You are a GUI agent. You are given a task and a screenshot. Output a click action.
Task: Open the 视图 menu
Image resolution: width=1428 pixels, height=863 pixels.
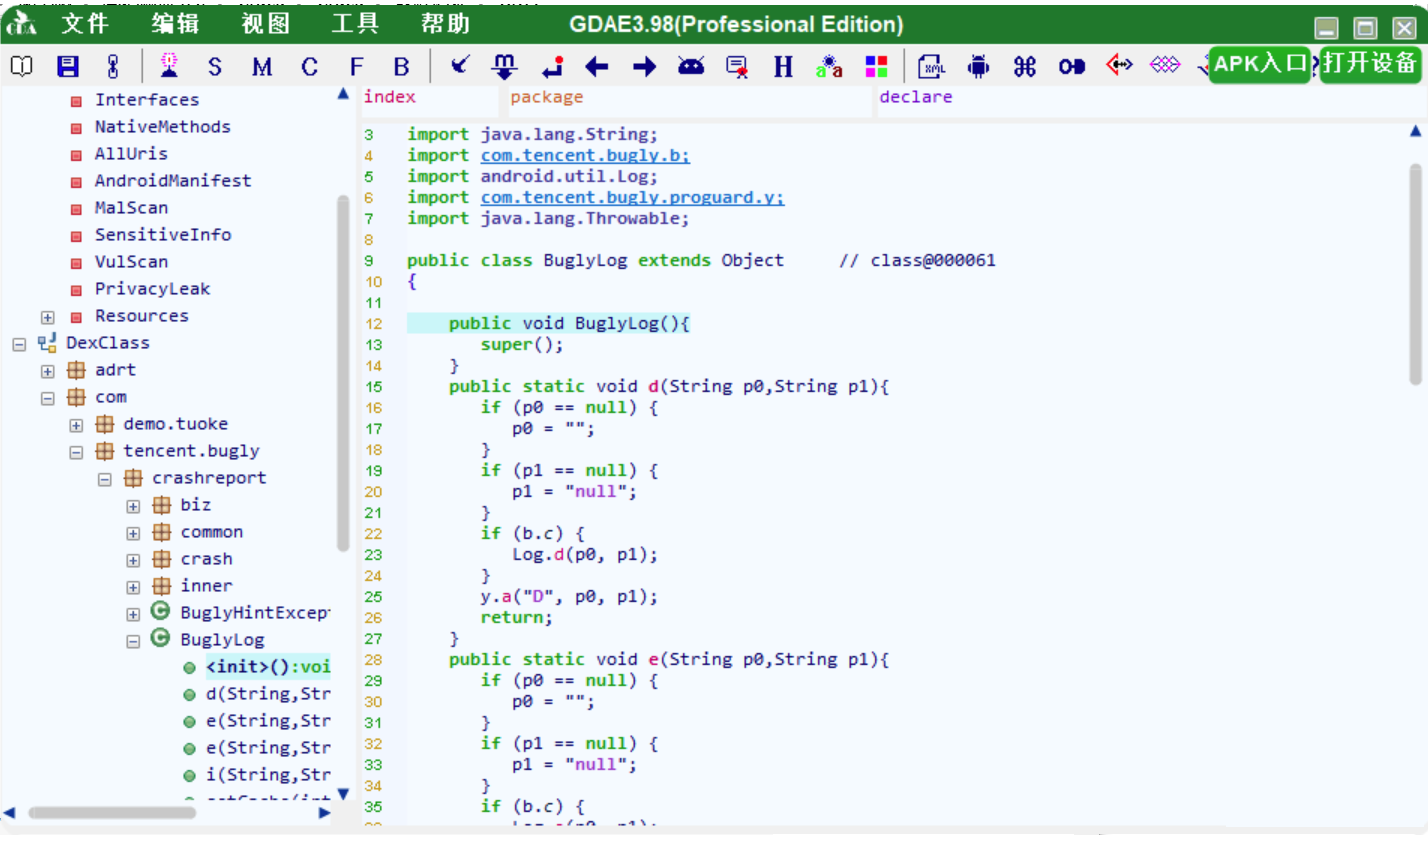pos(265,24)
